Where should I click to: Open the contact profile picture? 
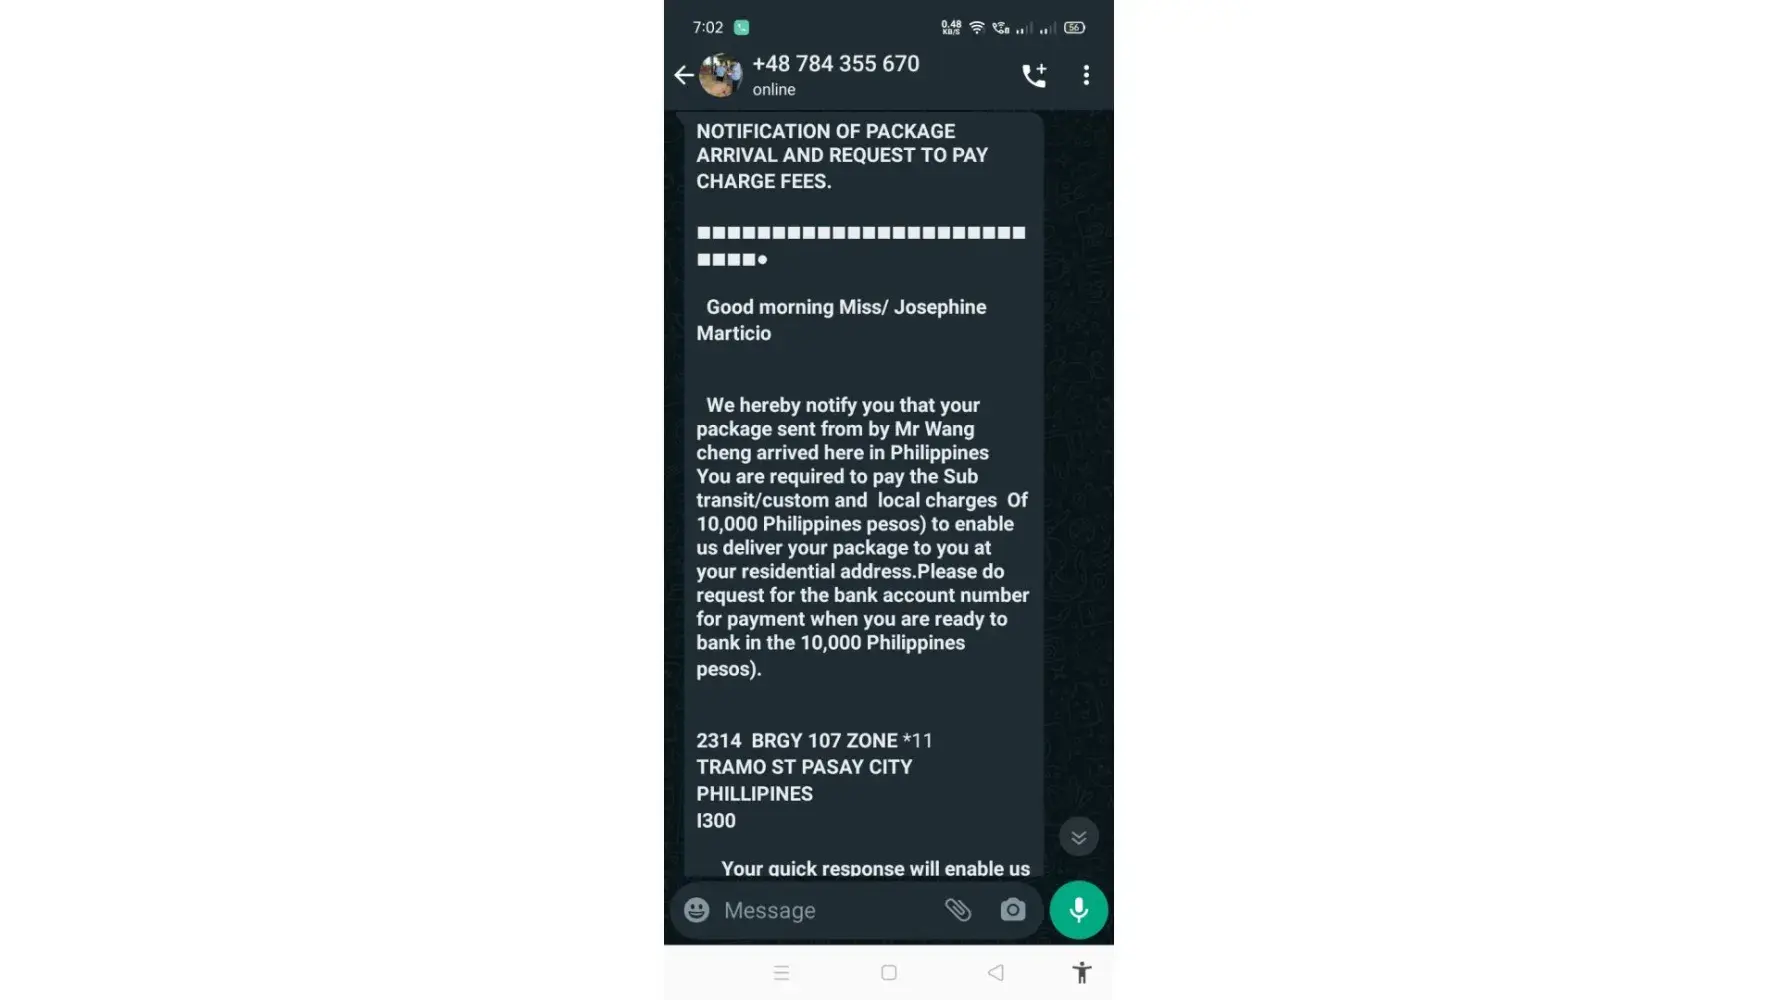720,75
